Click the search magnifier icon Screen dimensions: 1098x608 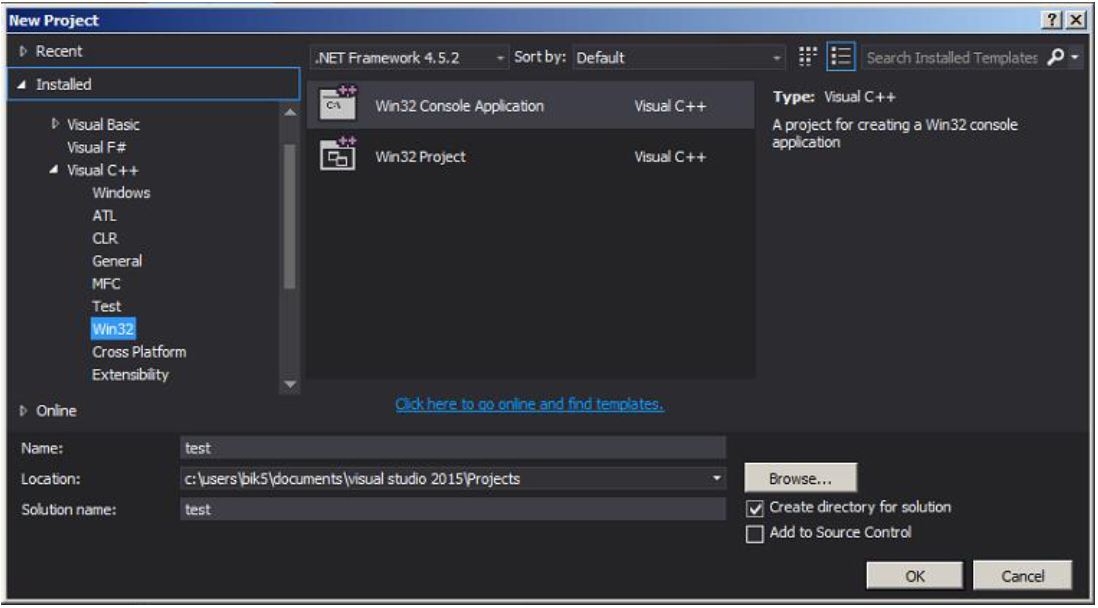coord(1056,57)
